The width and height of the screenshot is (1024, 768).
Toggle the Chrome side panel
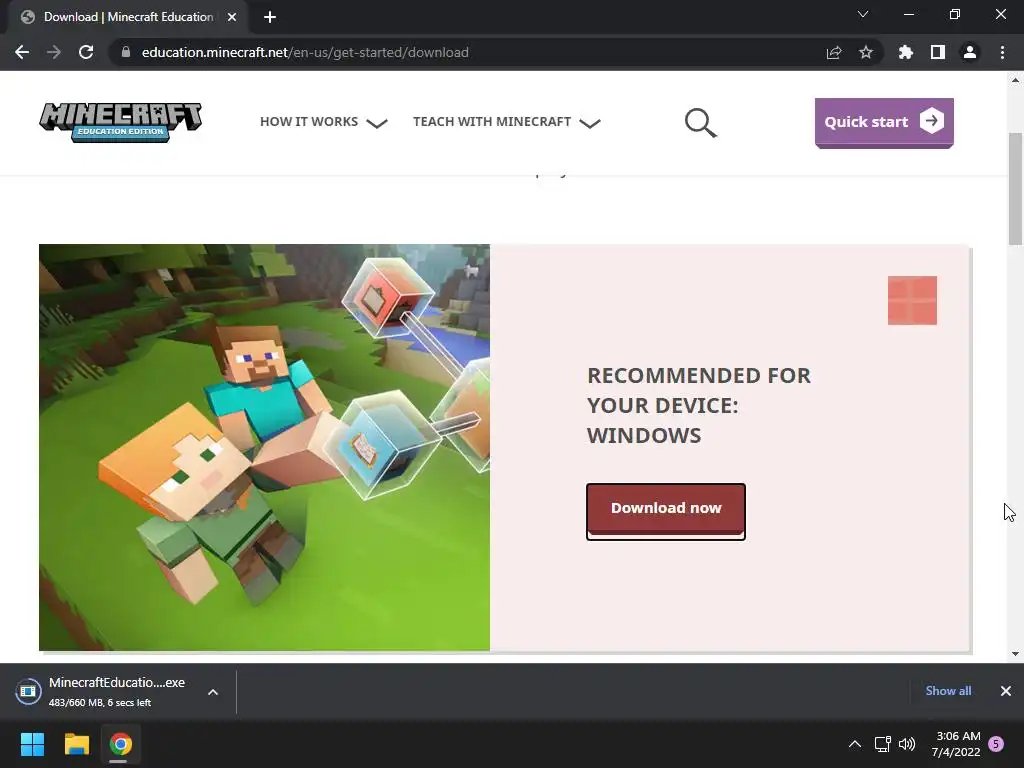(938, 52)
